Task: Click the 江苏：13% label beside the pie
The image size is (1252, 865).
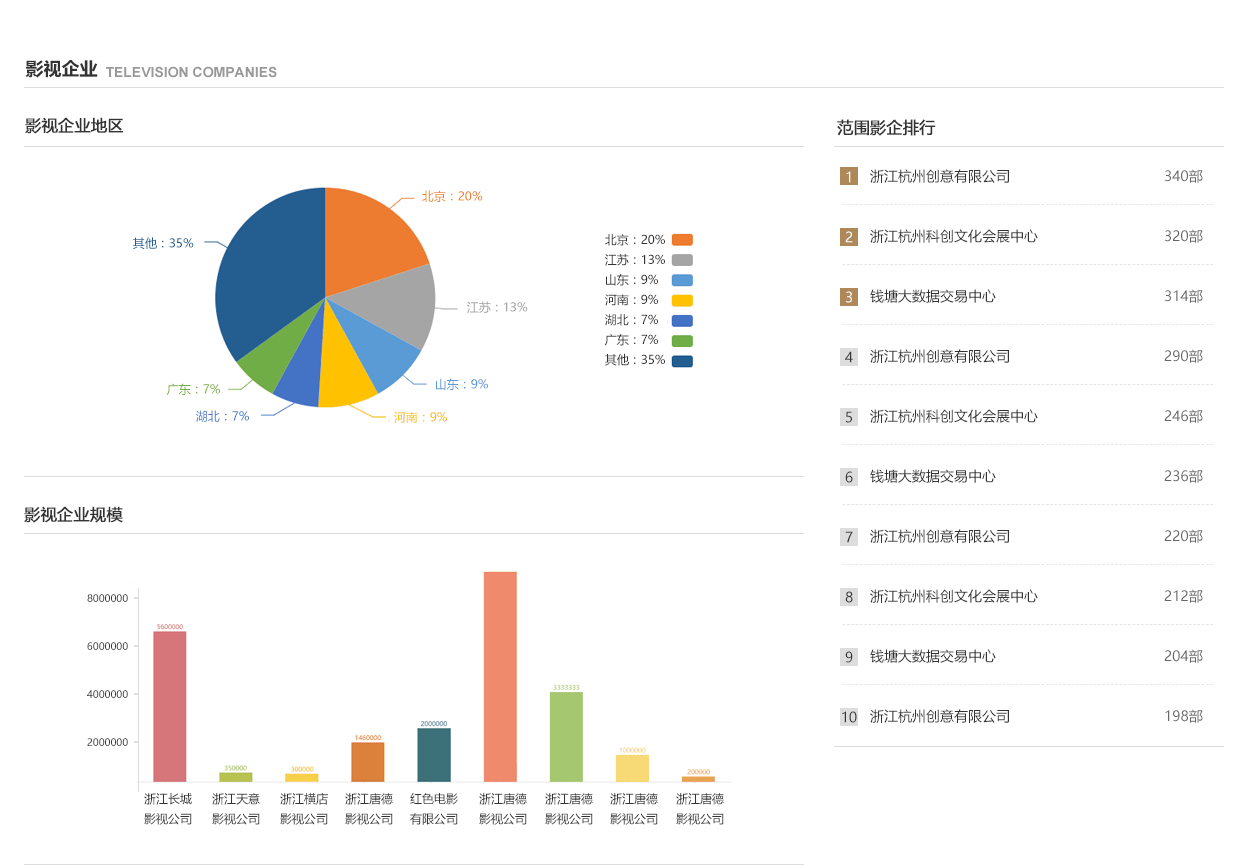Action: [497, 307]
